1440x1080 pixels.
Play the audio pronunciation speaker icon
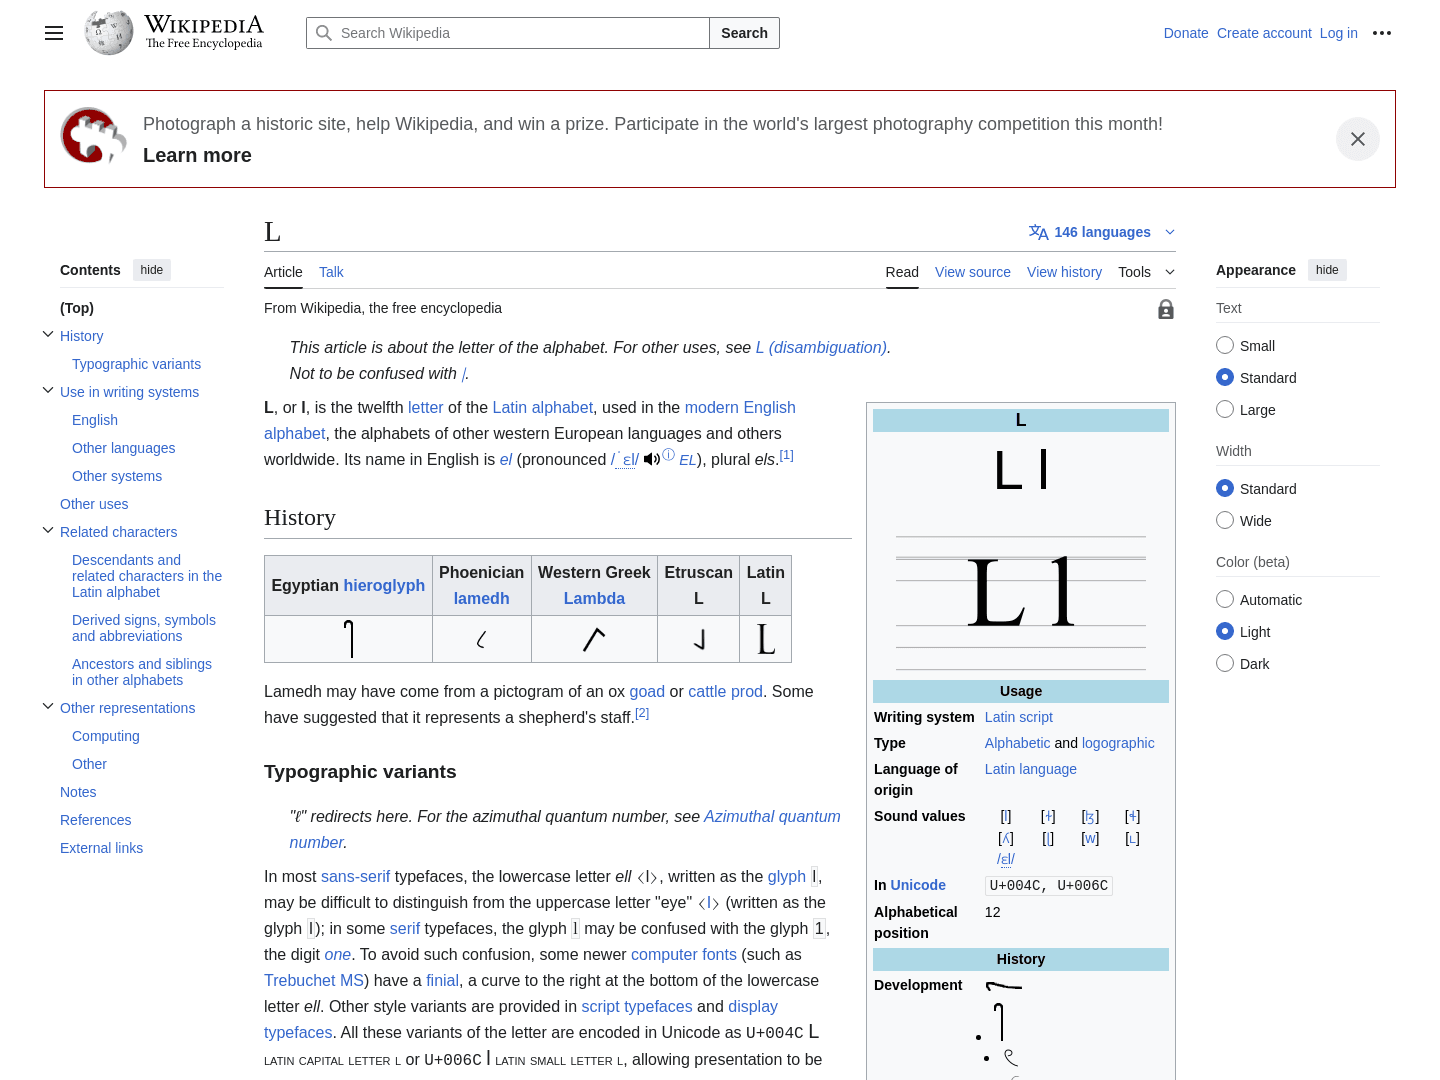pos(651,459)
